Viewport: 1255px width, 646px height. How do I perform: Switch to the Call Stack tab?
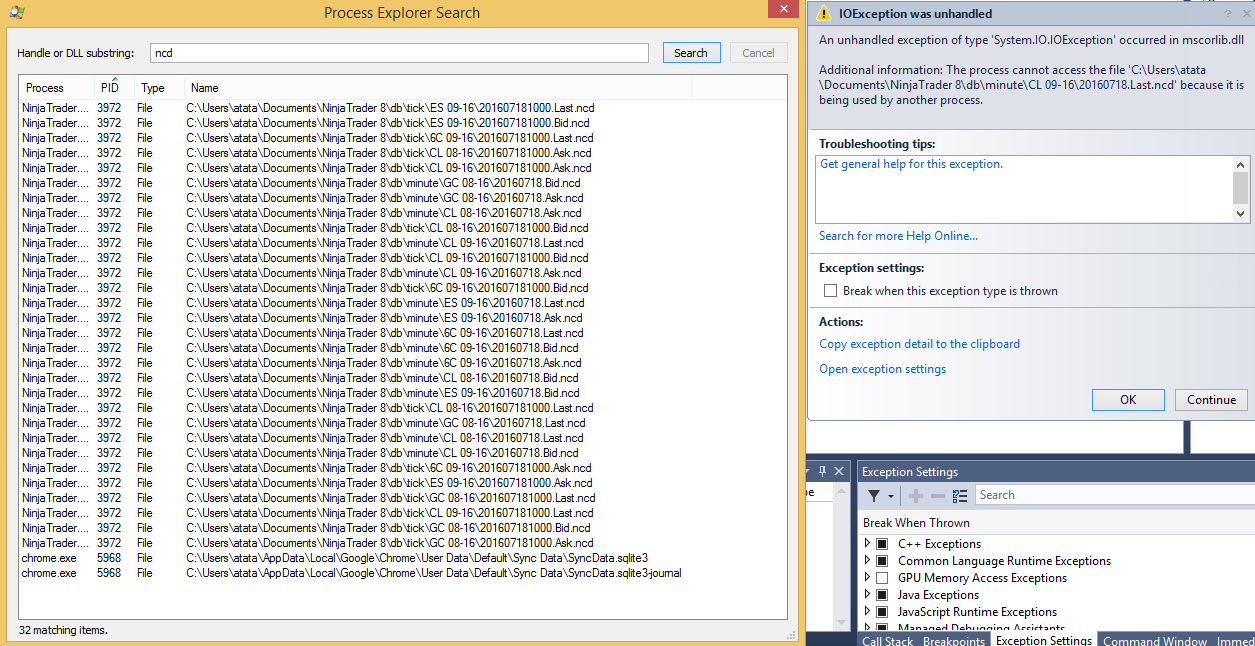[887, 640]
